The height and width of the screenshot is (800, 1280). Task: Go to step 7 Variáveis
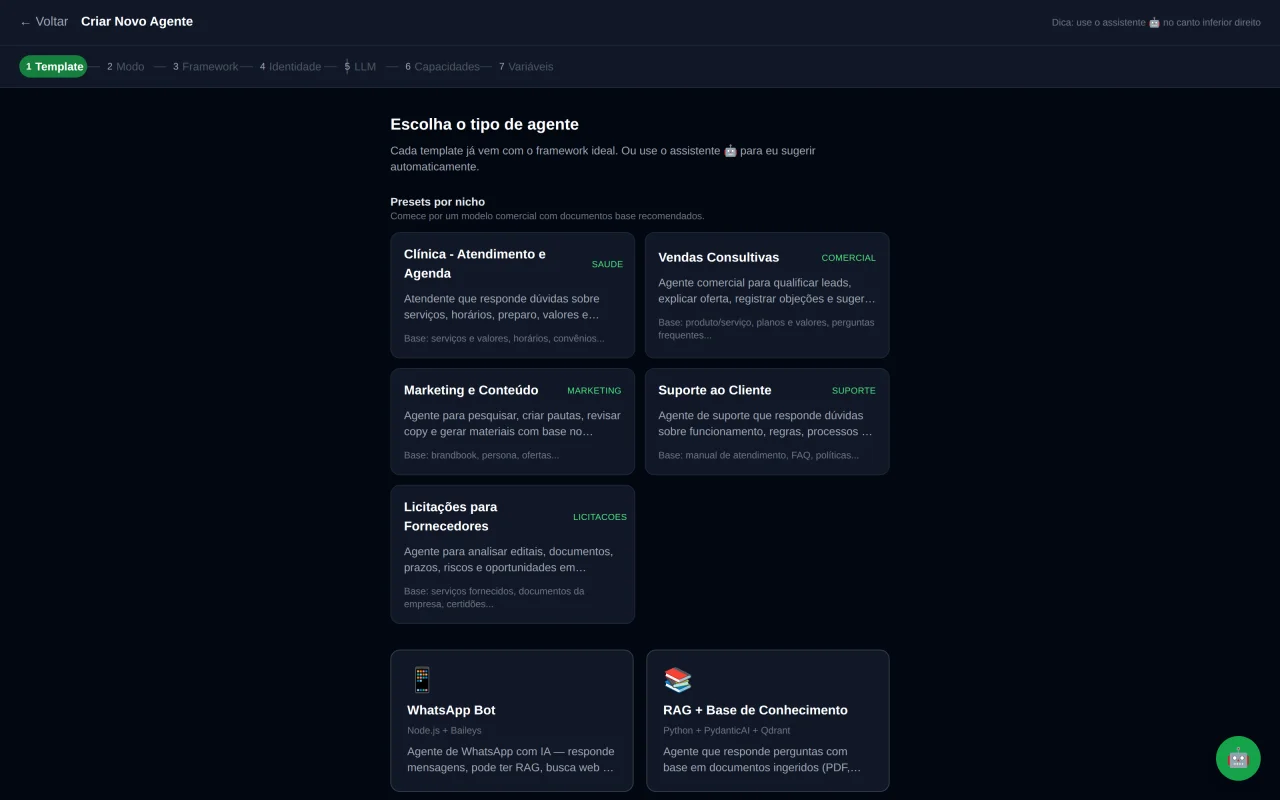click(526, 67)
